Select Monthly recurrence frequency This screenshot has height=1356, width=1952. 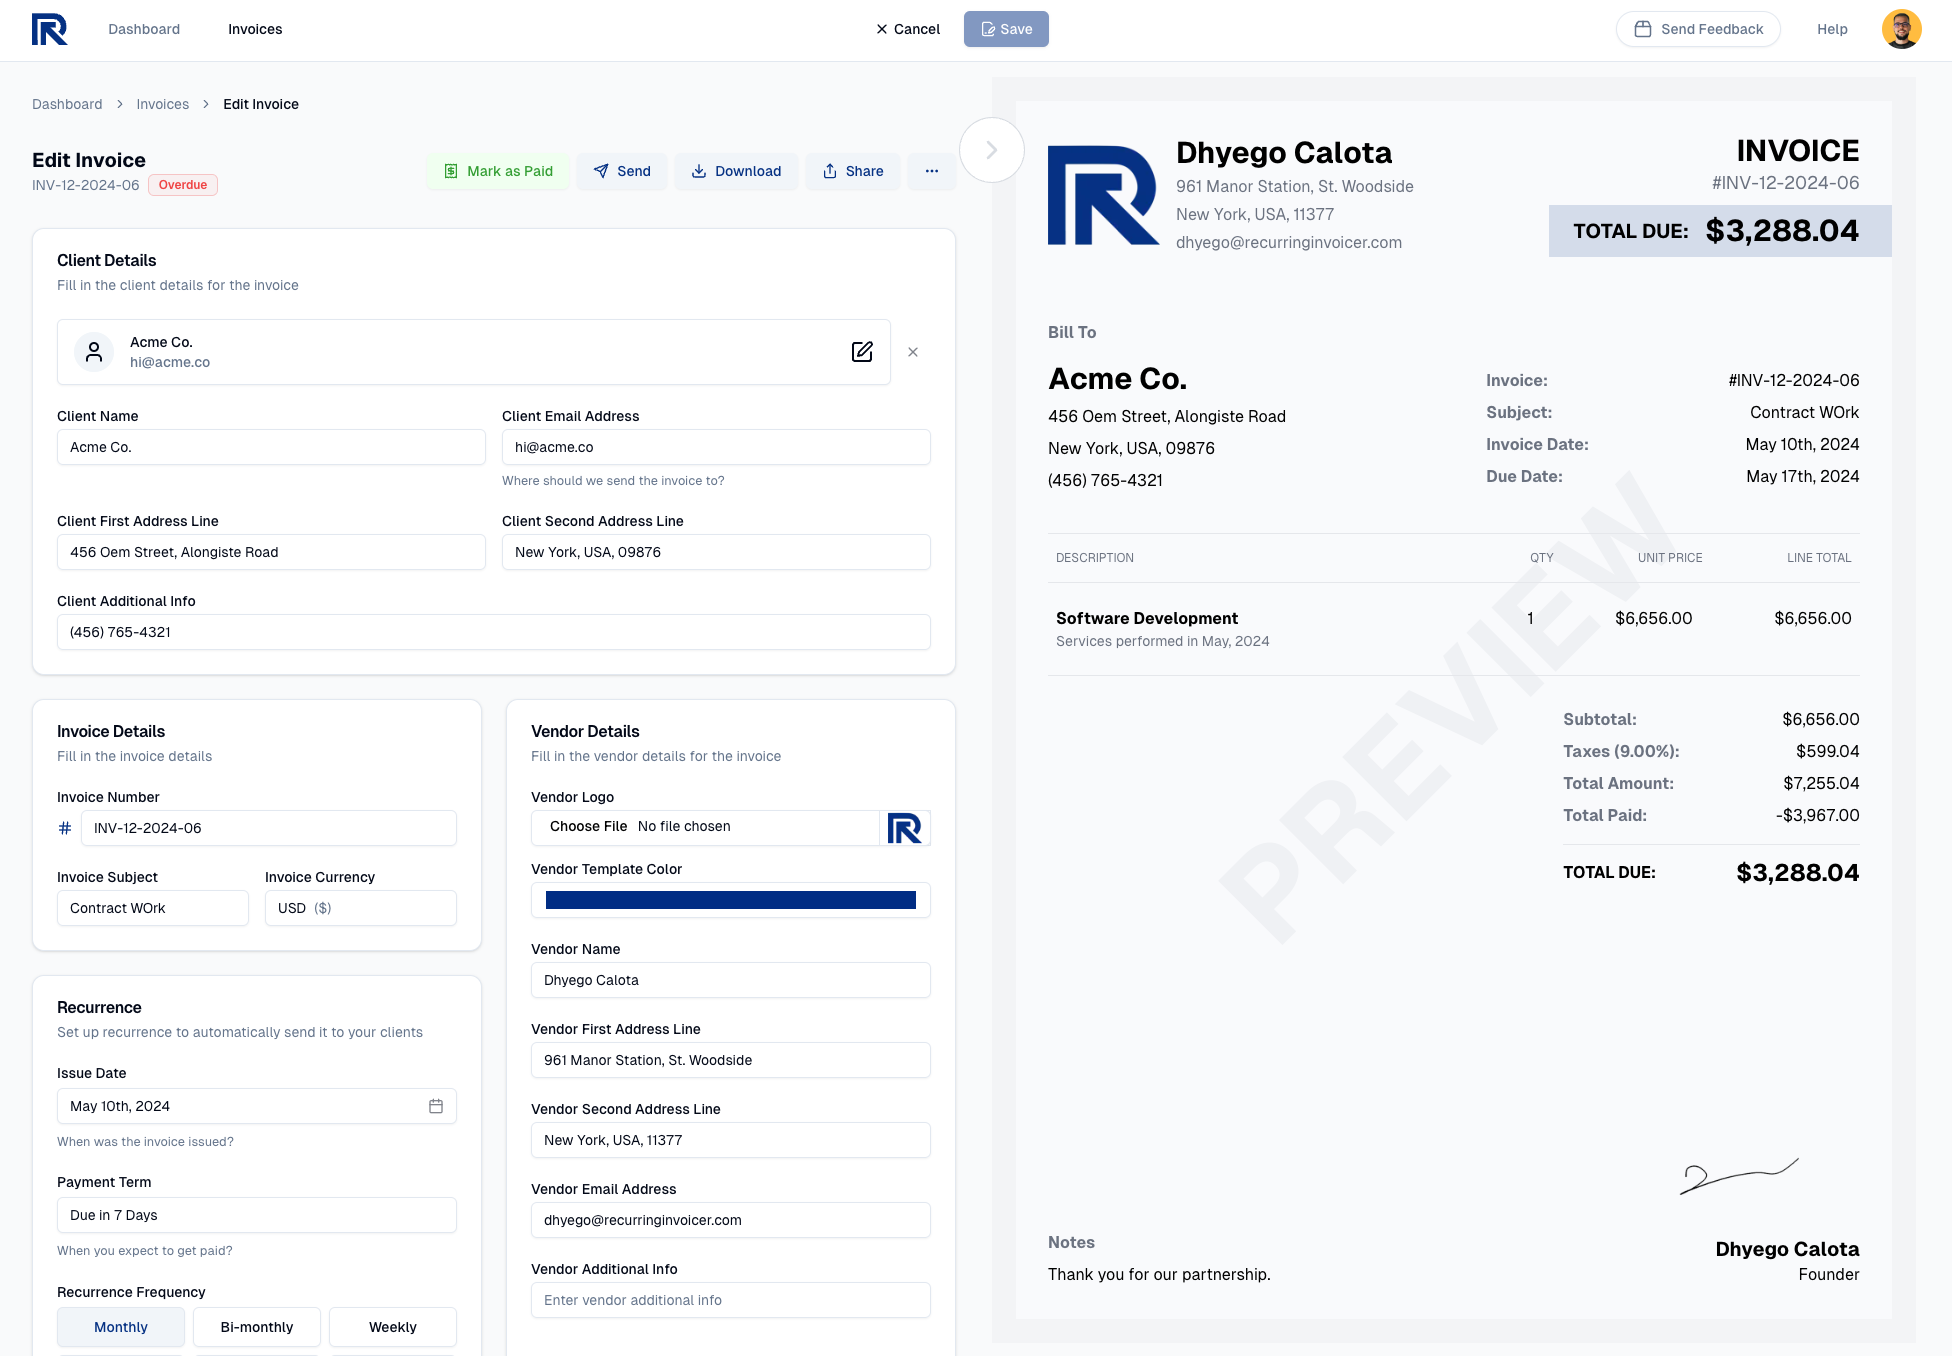(121, 1327)
